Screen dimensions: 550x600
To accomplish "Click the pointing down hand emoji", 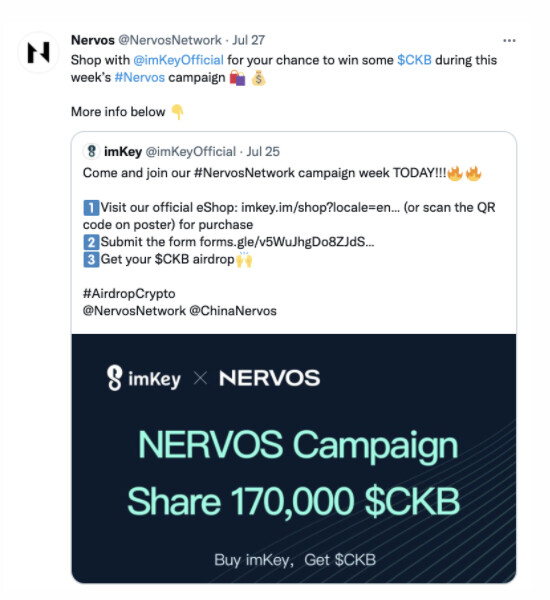I will [x=177, y=112].
